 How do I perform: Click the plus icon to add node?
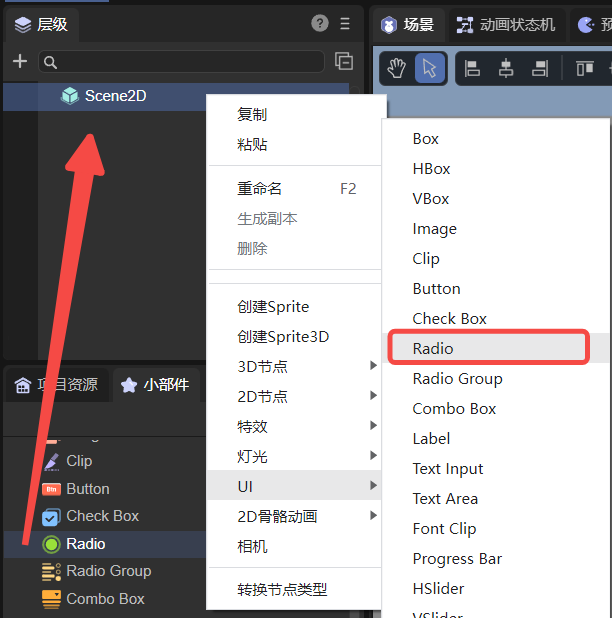[19, 62]
